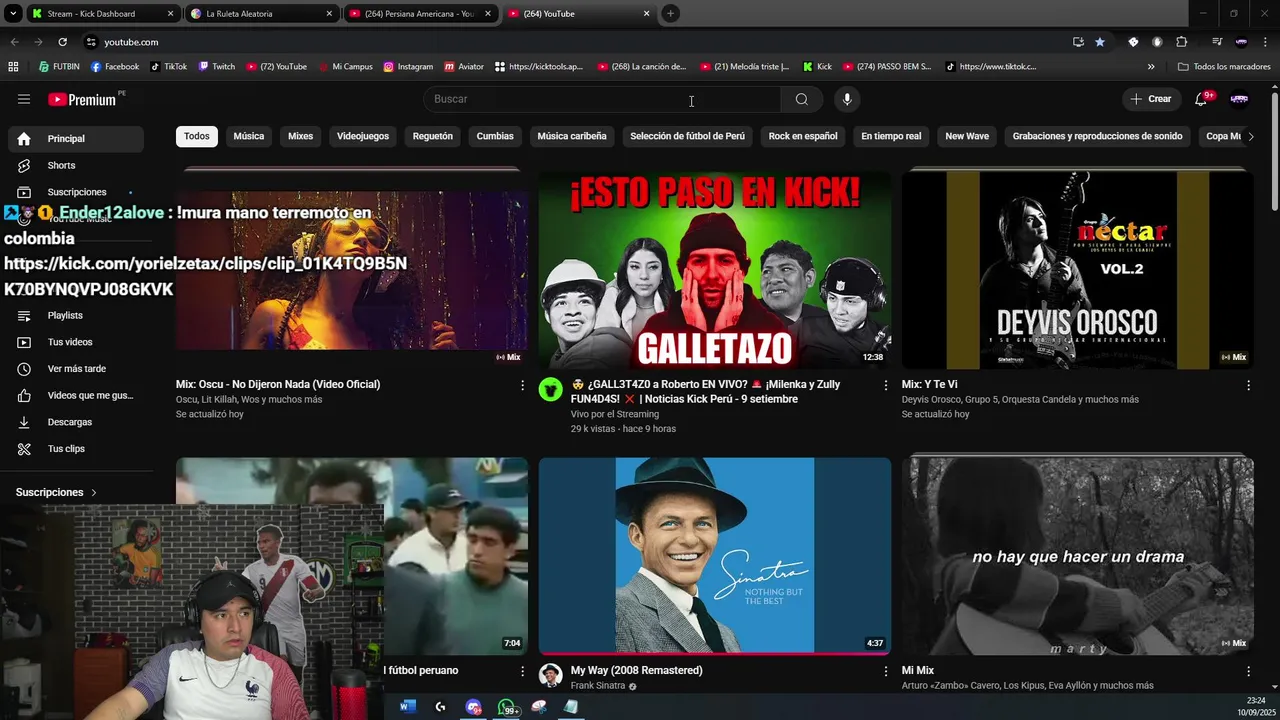Open Shorts from the sidebar
The width and height of the screenshot is (1280, 720).
pos(76,165)
